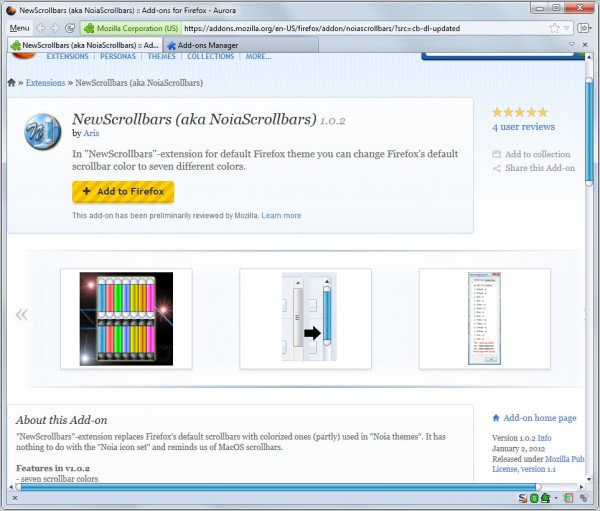600x511 pixels.
Task: Click the five-star rating
Action: point(520,112)
